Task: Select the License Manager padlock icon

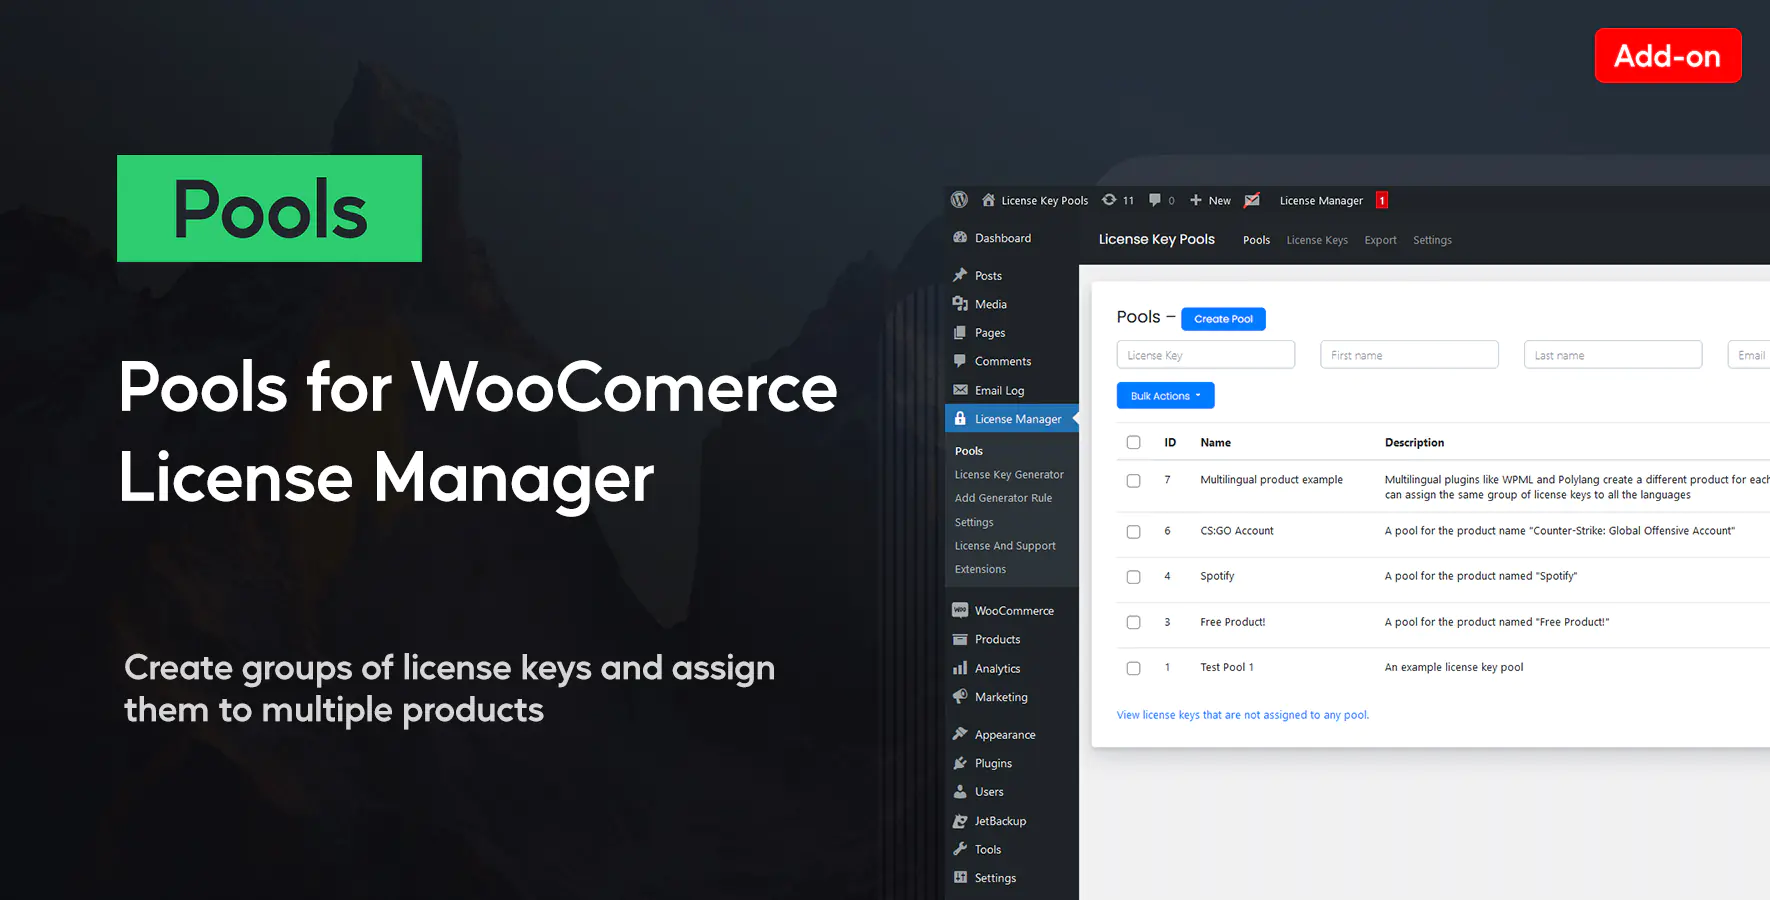Action: pos(960,418)
